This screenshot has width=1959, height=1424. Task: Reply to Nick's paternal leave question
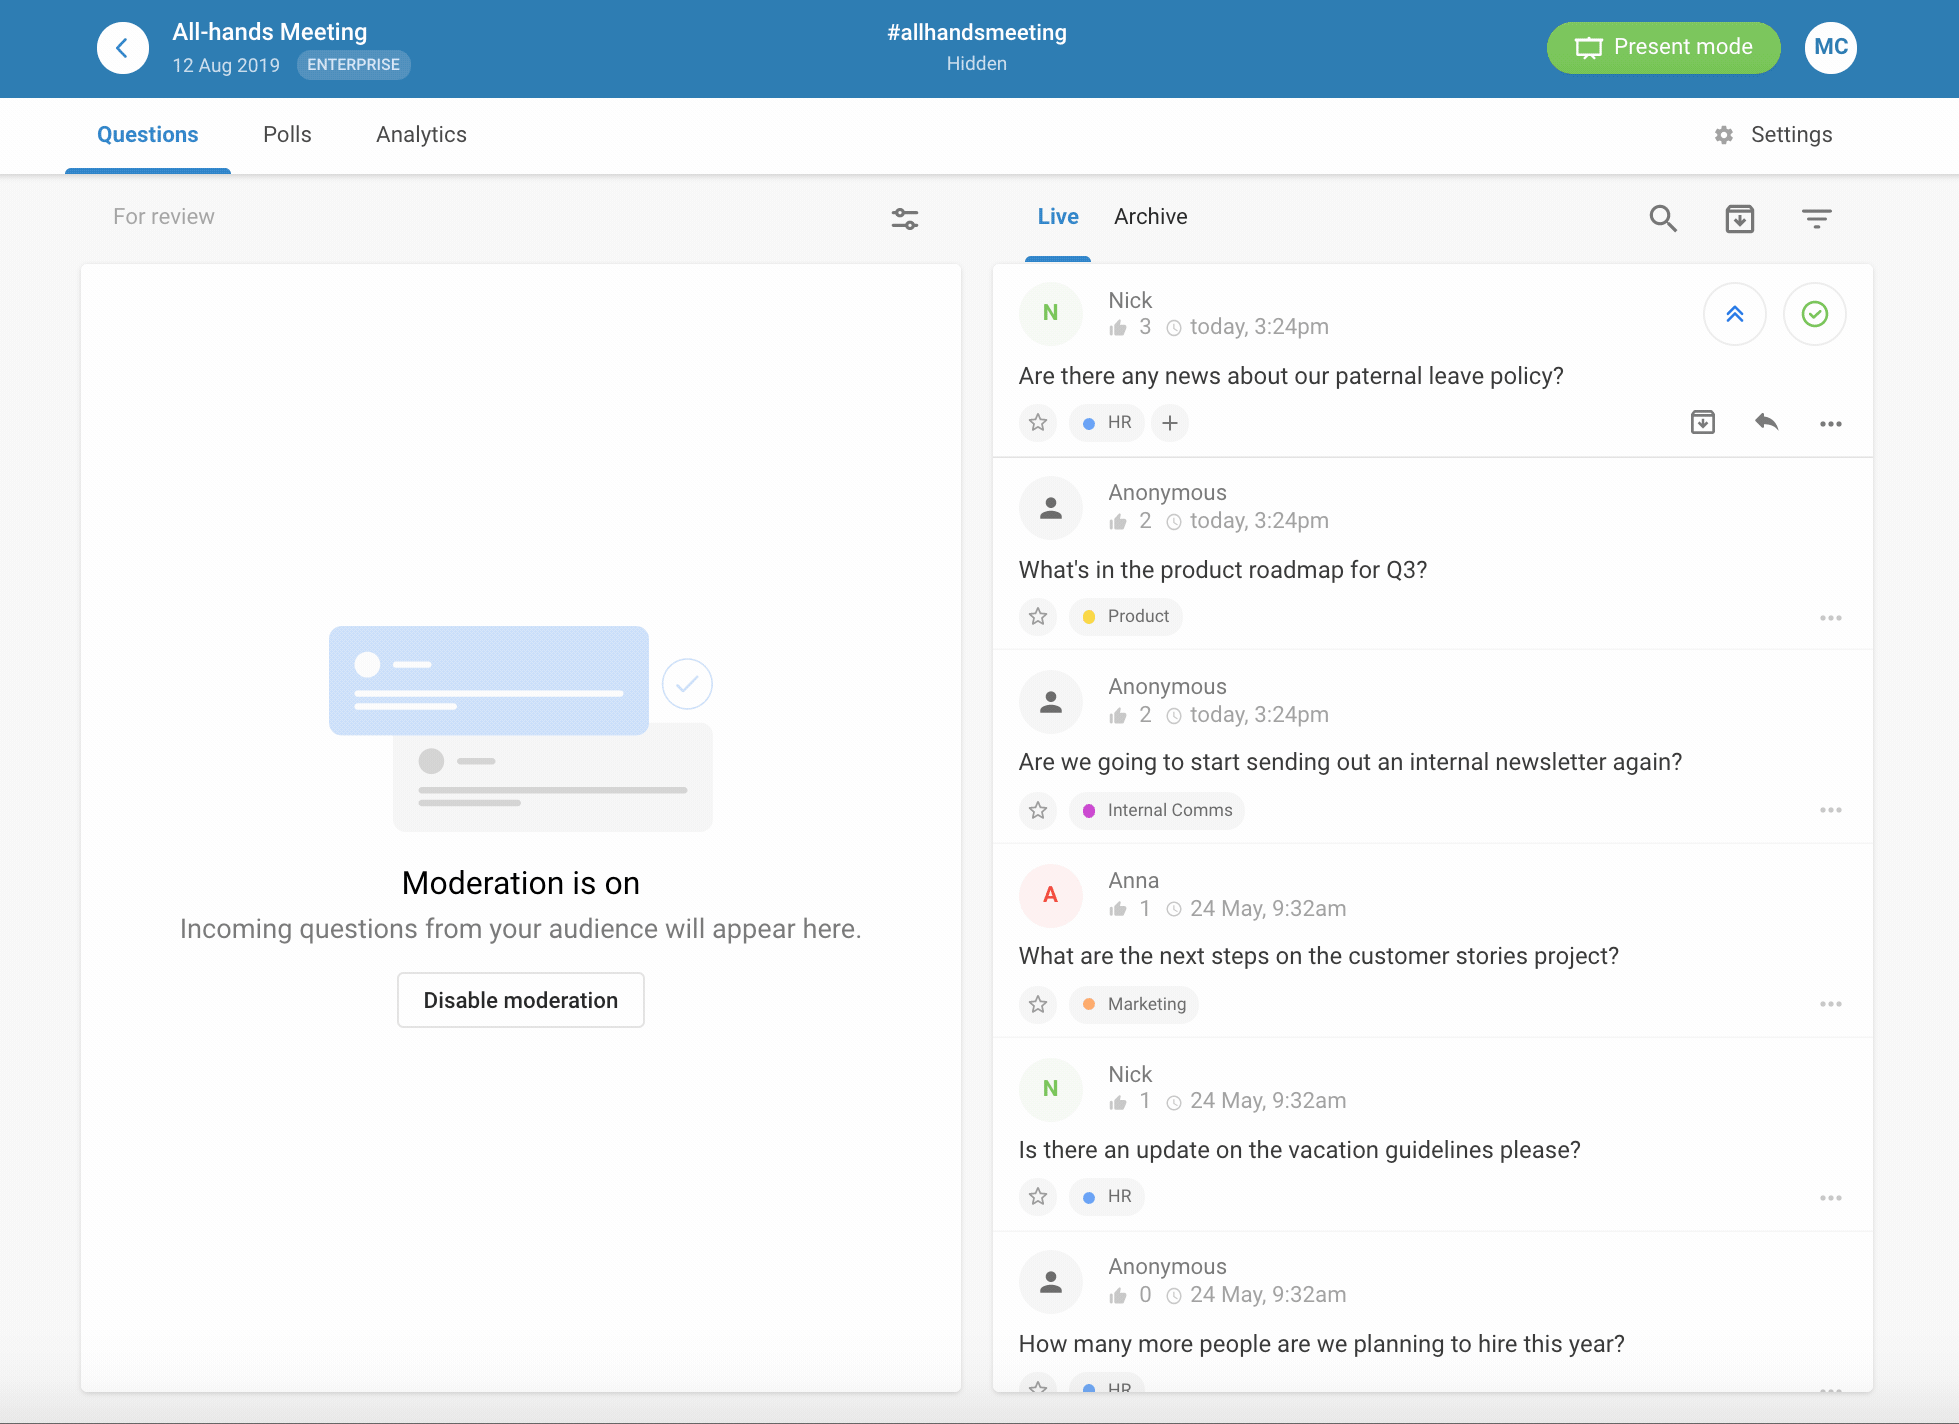pos(1766,422)
